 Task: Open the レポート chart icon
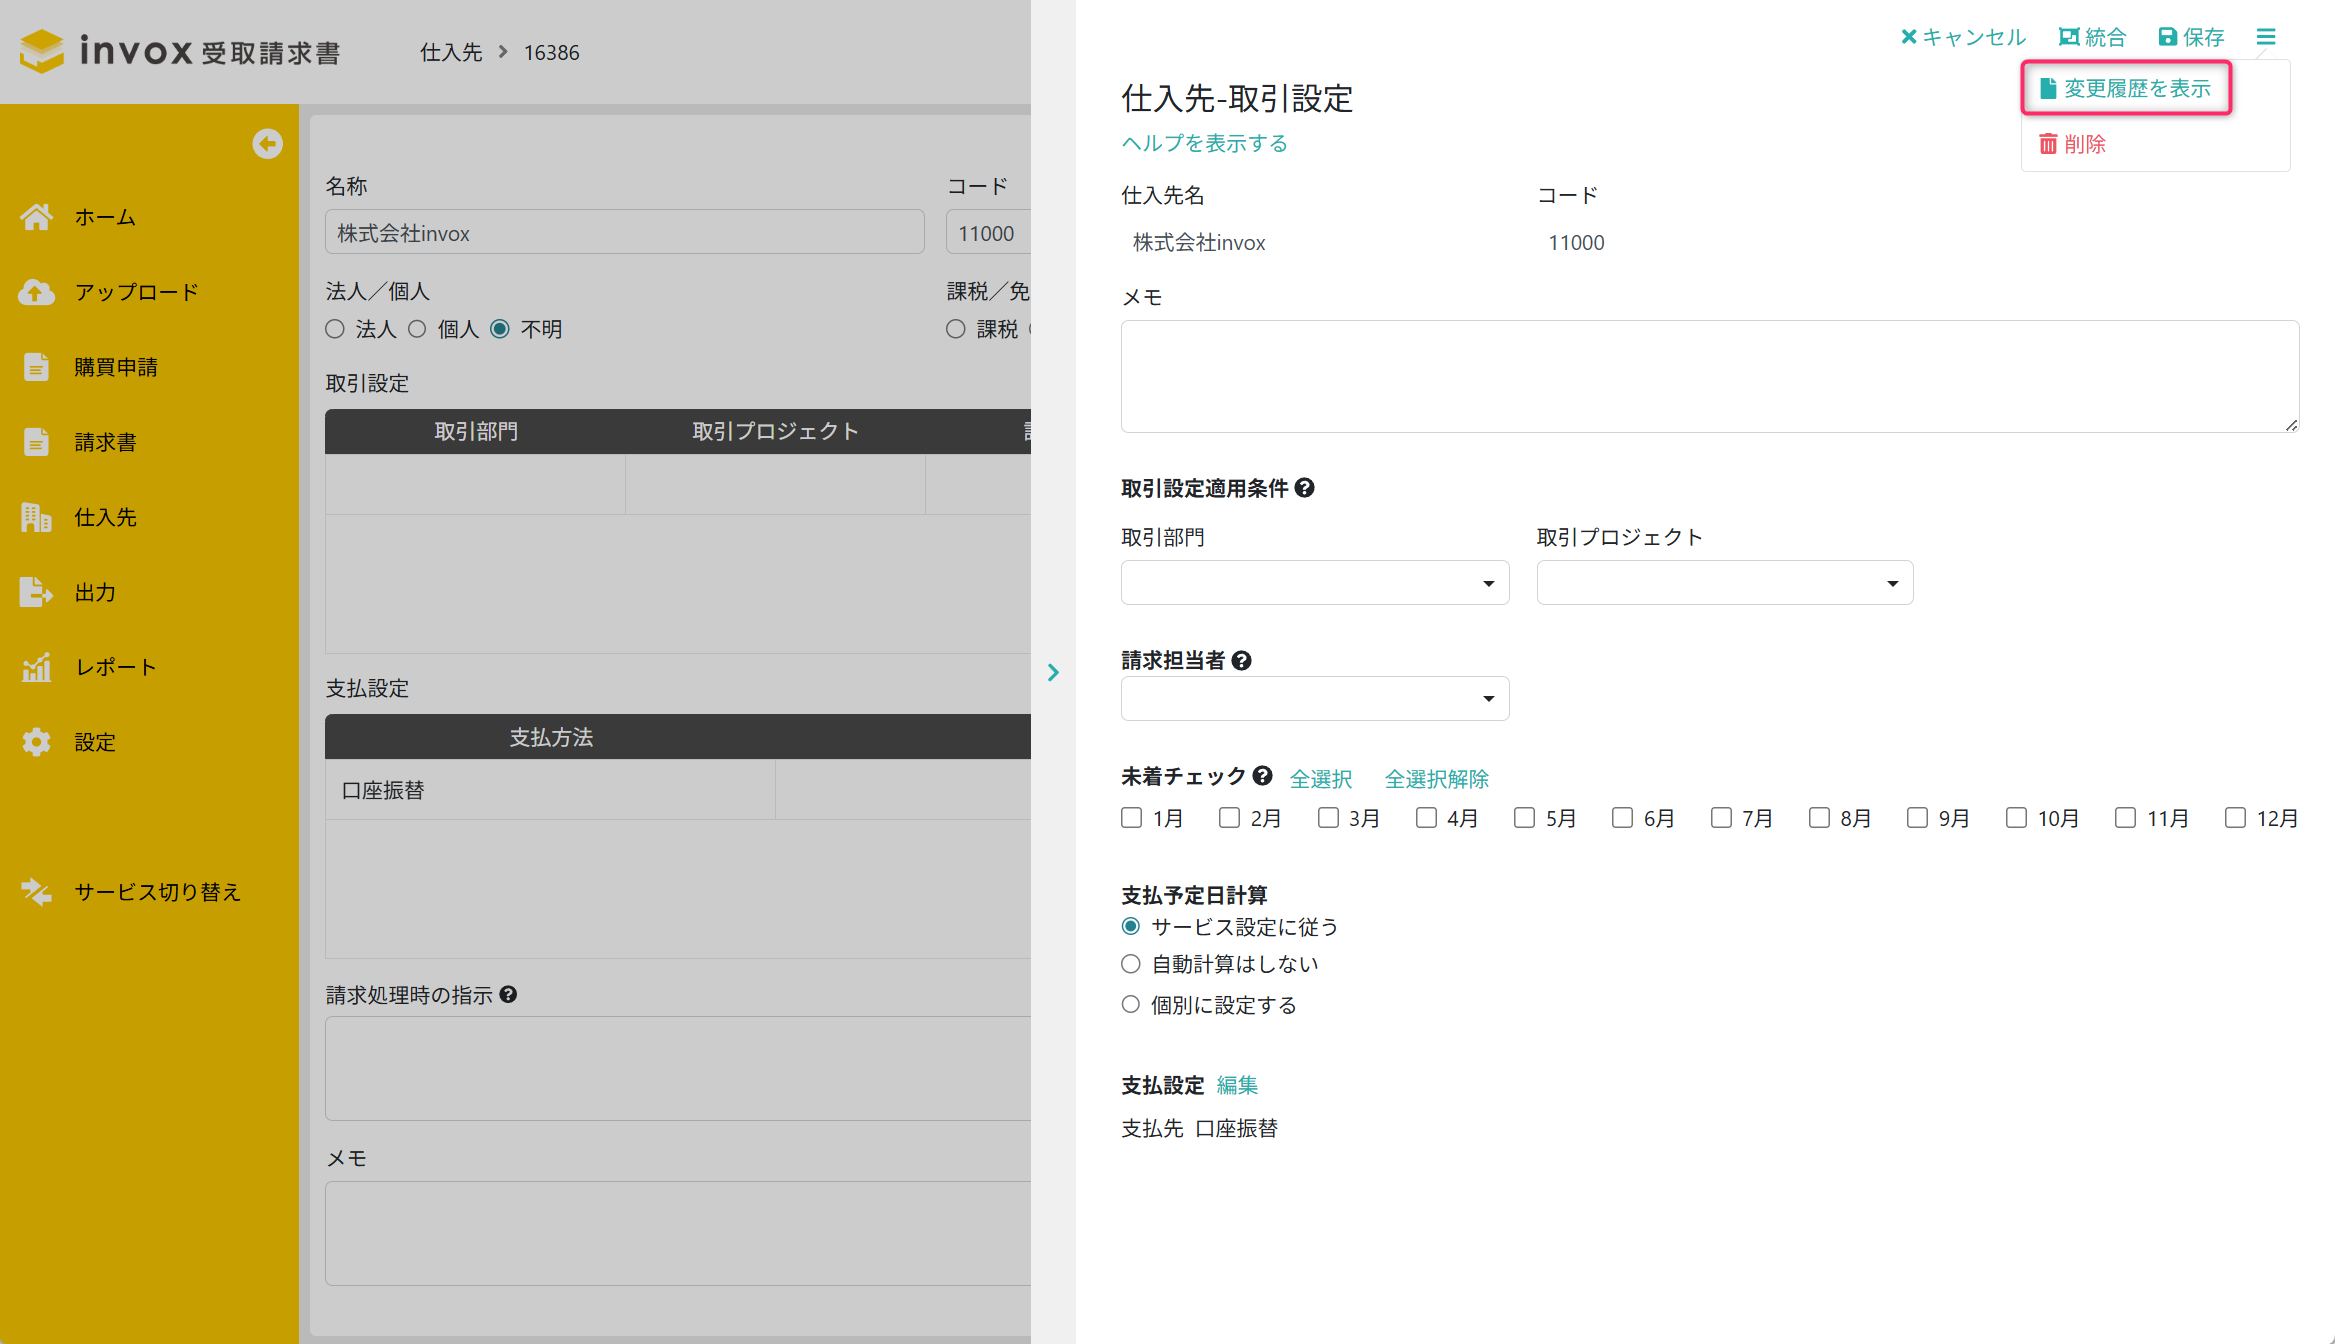click(x=37, y=667)
